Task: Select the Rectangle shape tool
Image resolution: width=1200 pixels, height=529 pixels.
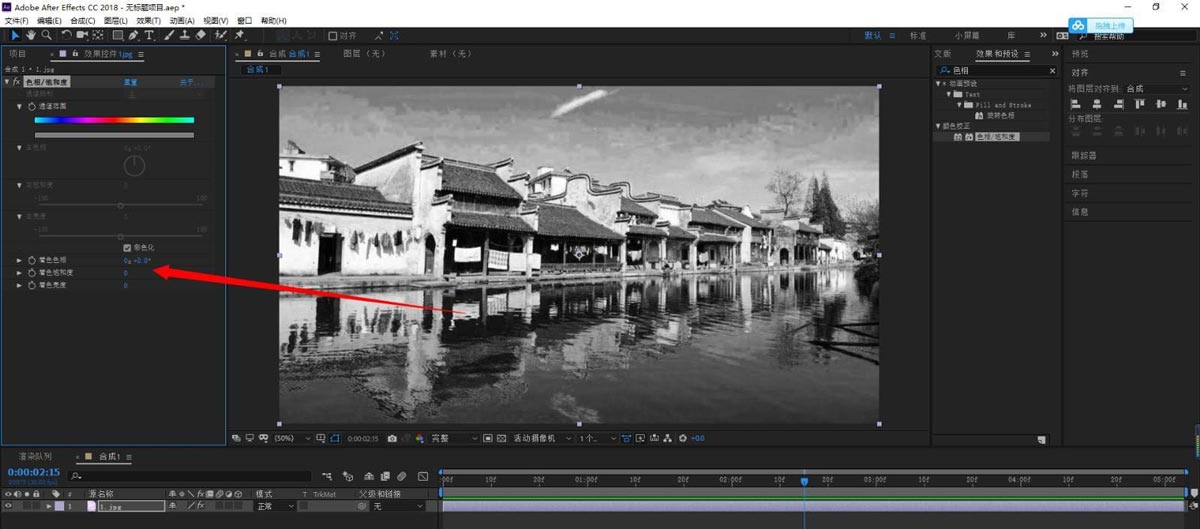Action: (117, 35)
